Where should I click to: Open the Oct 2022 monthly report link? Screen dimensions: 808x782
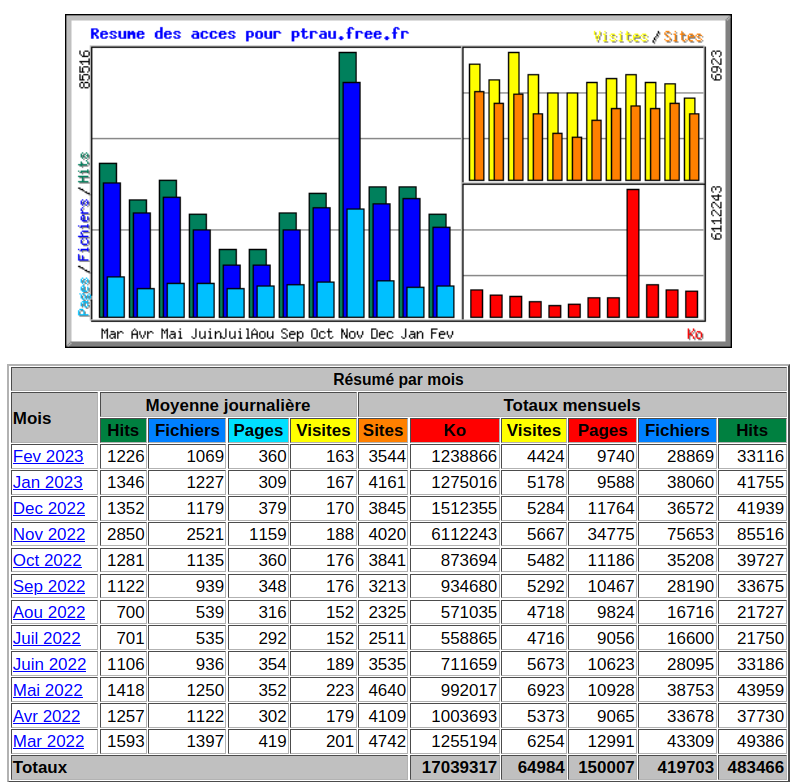(47, 560)
